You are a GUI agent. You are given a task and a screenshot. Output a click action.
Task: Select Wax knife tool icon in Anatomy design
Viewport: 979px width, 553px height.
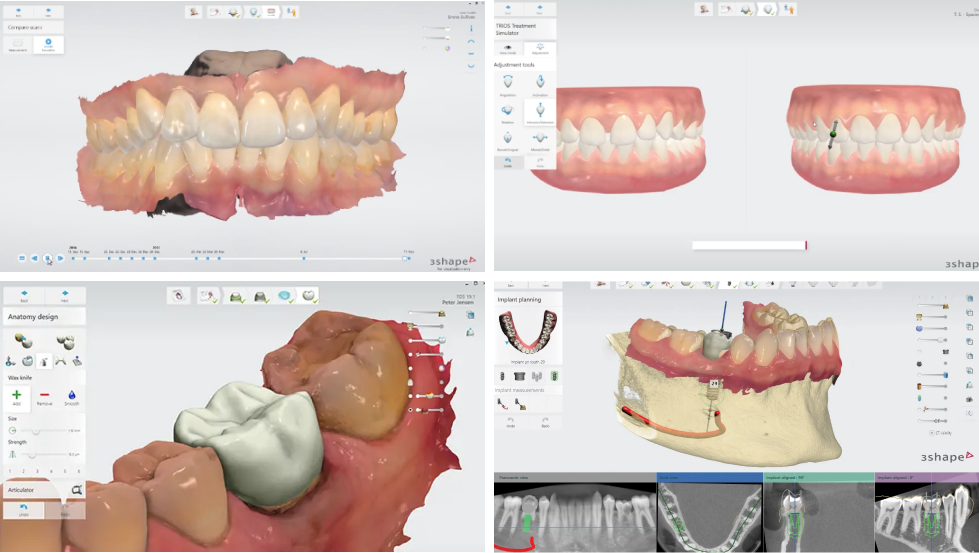pos(44,361)
